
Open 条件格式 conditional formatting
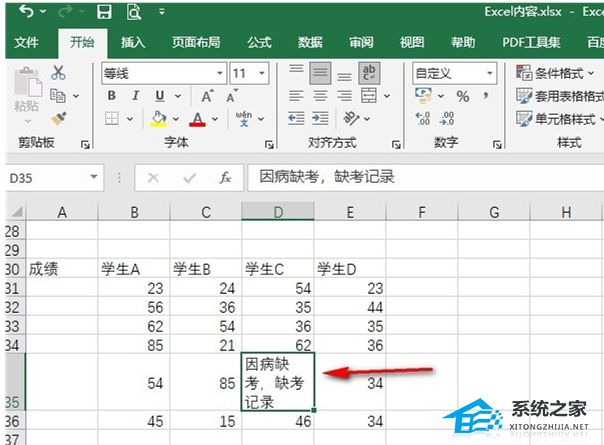pos(555,73)
